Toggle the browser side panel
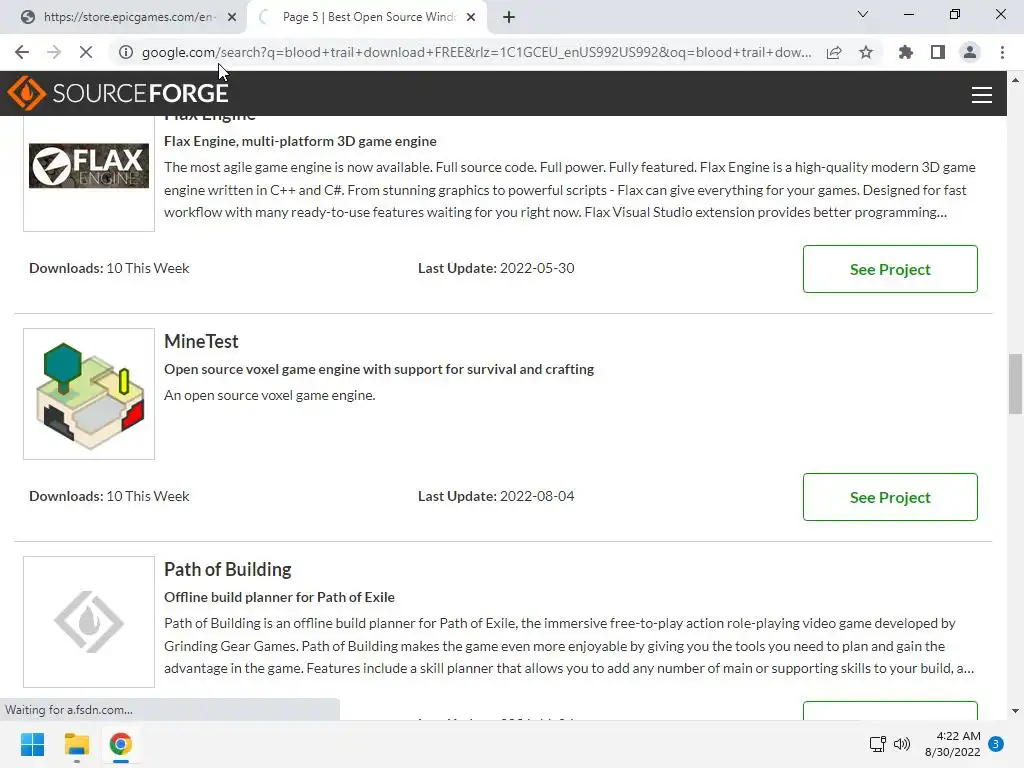This screenshot has width=1024, height=768. (x=938, y=52)
